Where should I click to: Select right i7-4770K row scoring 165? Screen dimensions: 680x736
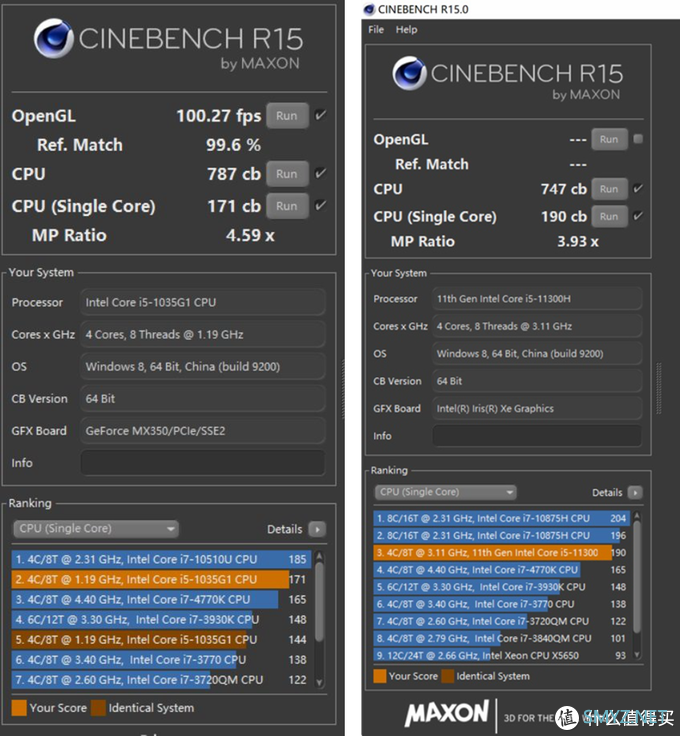pyautogui.click(x=502, y=570)
